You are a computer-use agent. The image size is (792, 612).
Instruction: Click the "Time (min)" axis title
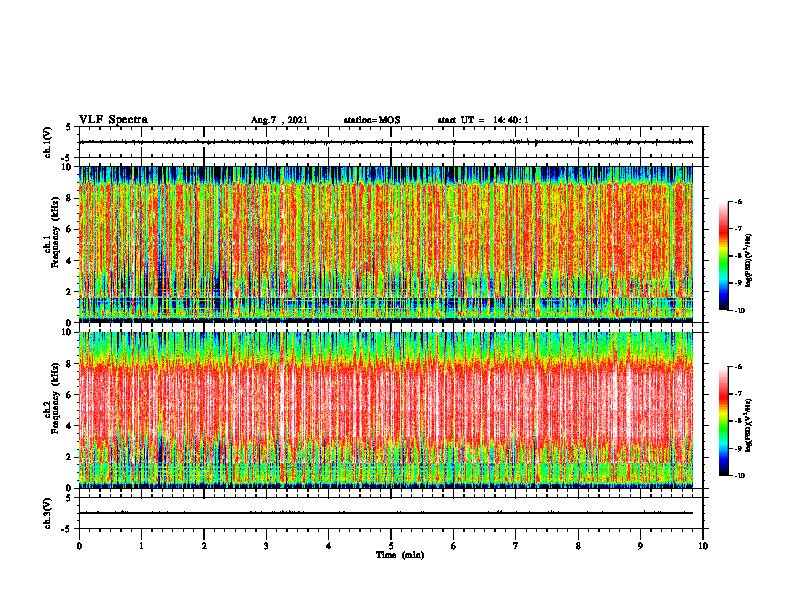[x=400, y=555]
